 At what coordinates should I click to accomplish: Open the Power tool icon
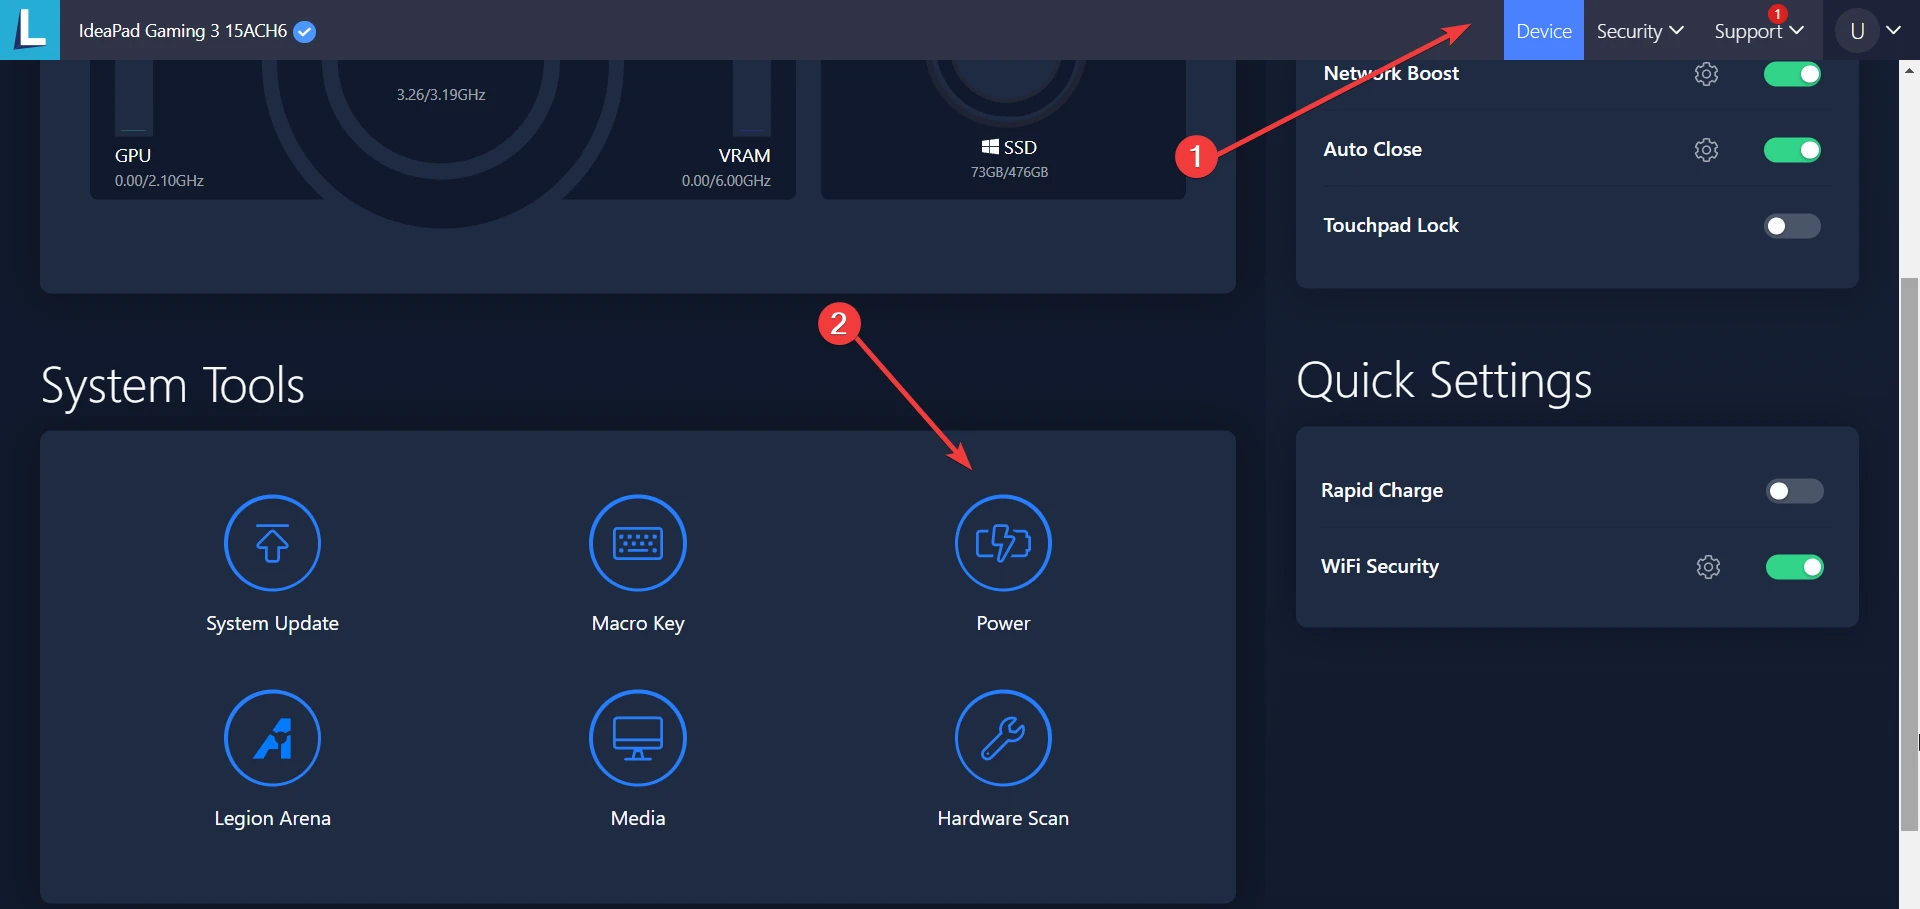coord(1003,543)
